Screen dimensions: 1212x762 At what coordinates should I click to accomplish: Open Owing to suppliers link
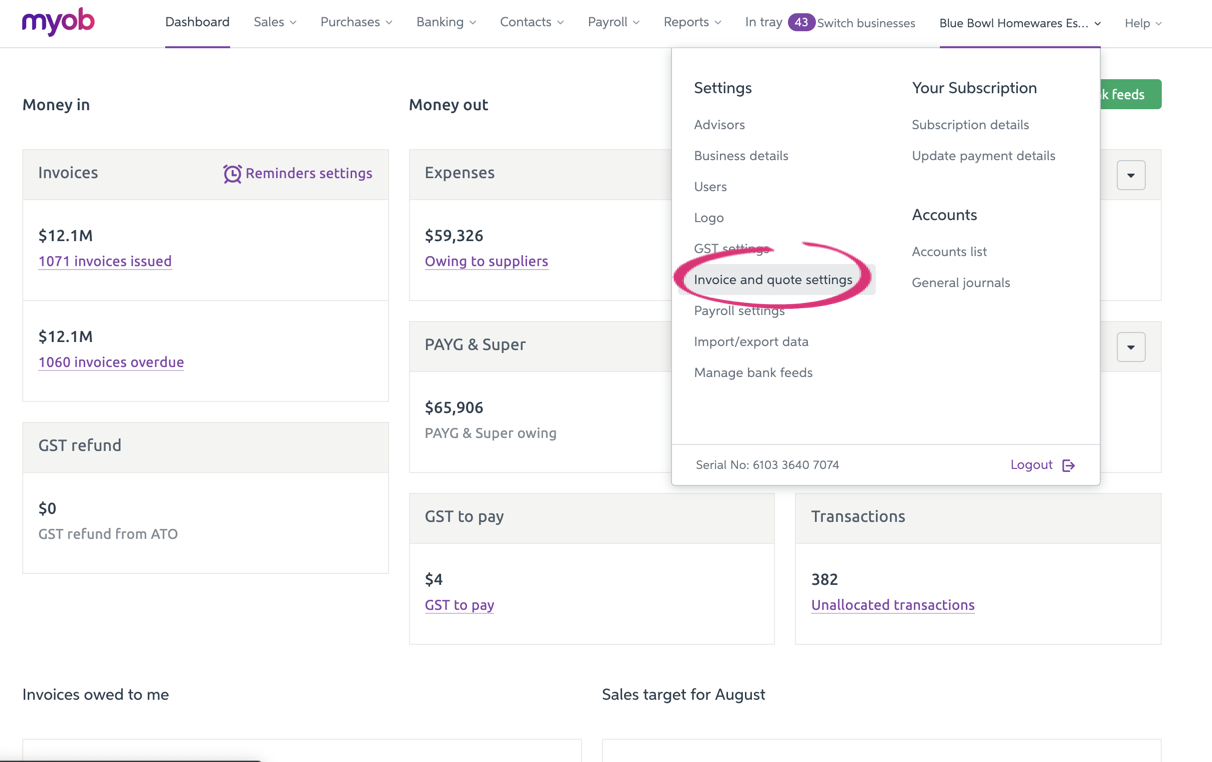pos(486,261)
